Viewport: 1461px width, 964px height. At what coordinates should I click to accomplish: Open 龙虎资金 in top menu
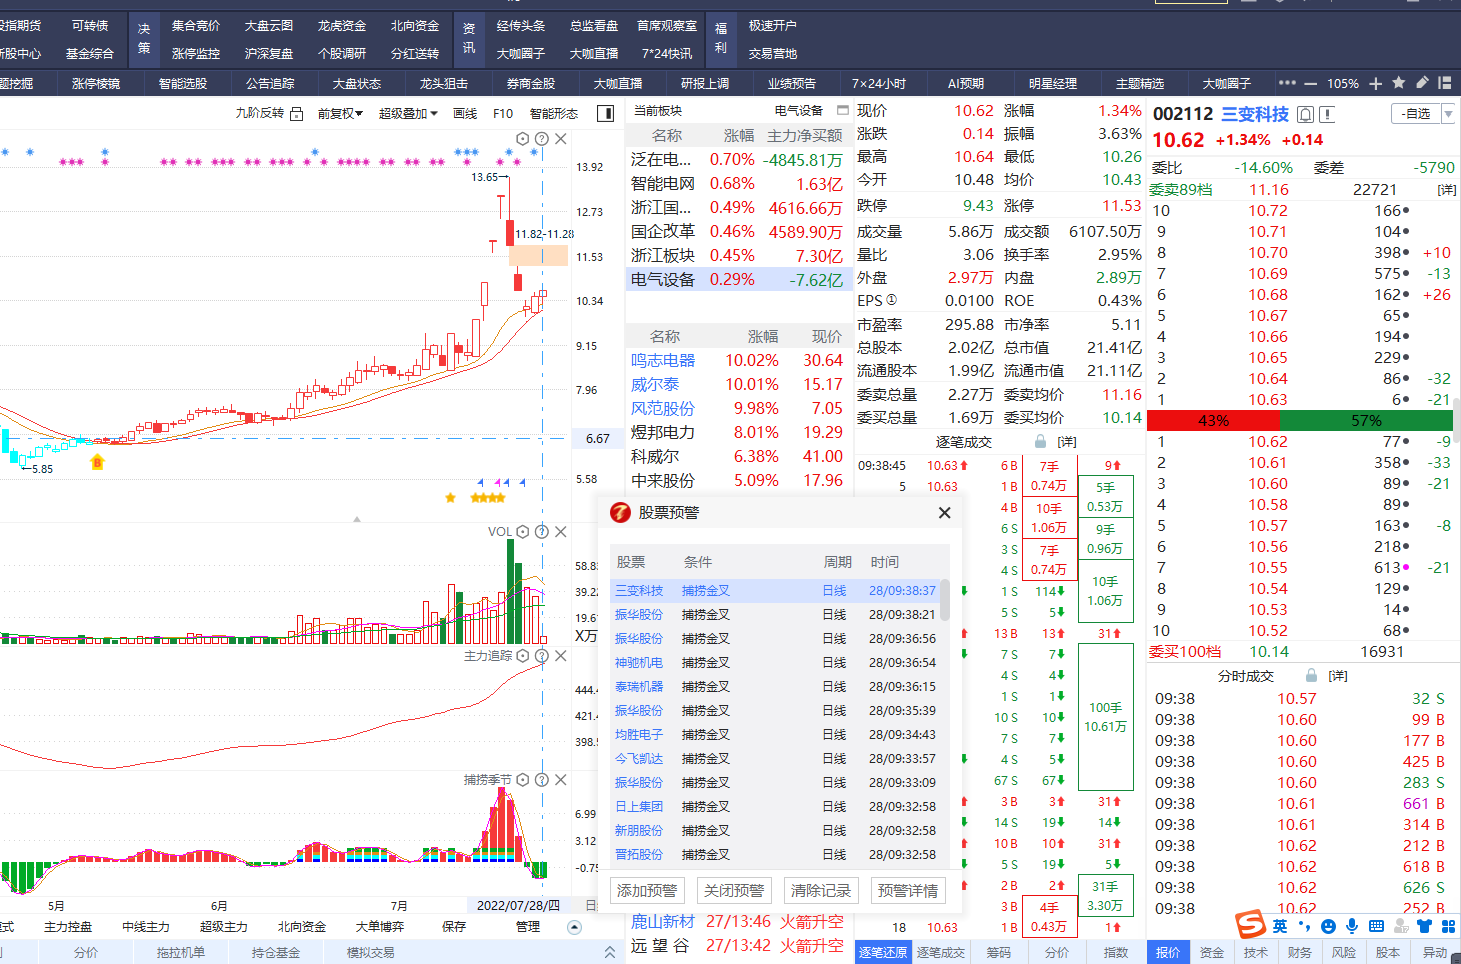pyautogui.click(x=342, y=26)
